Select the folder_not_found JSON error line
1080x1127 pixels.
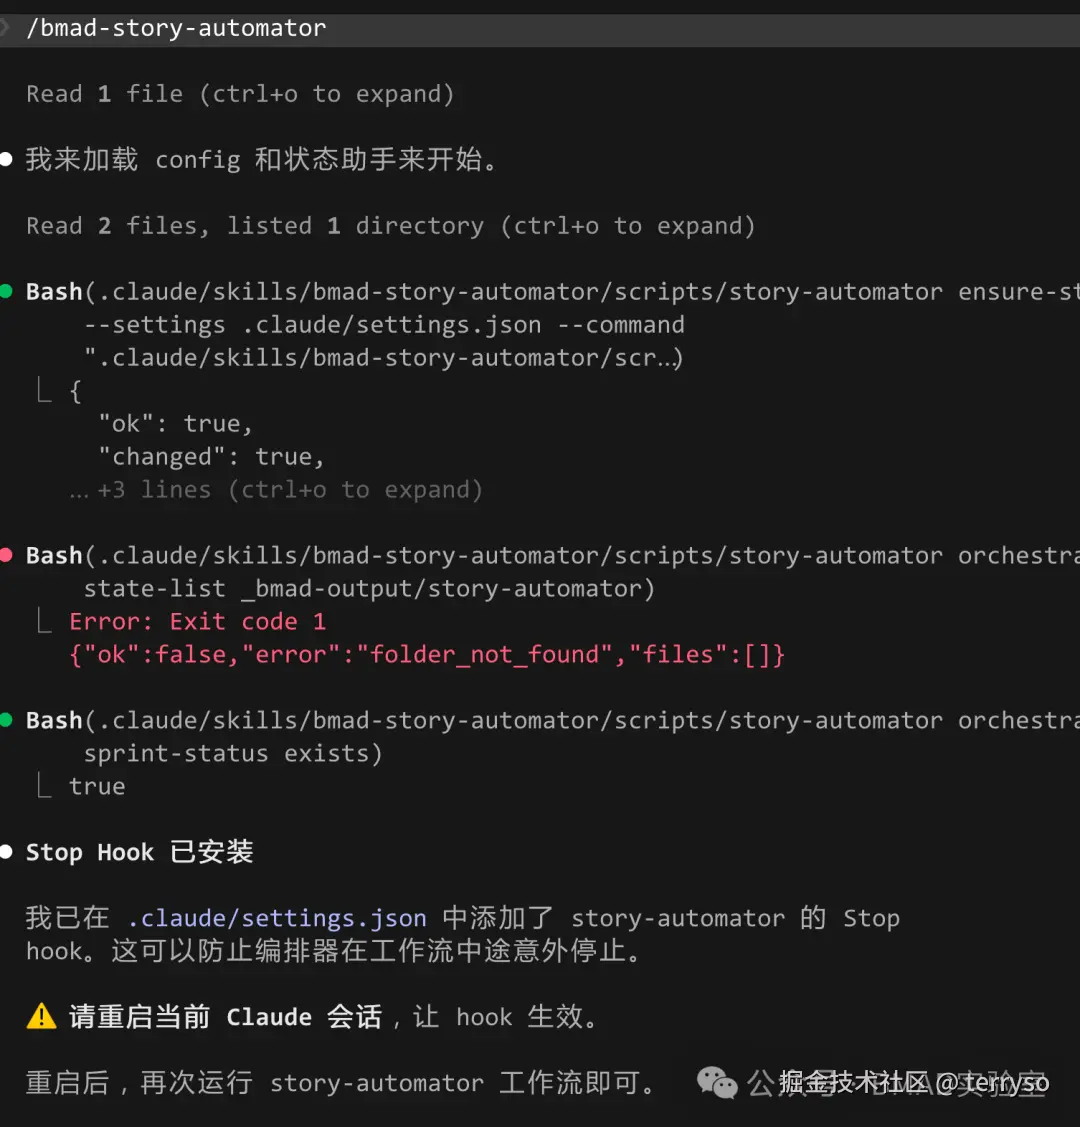tap(427, 655)
